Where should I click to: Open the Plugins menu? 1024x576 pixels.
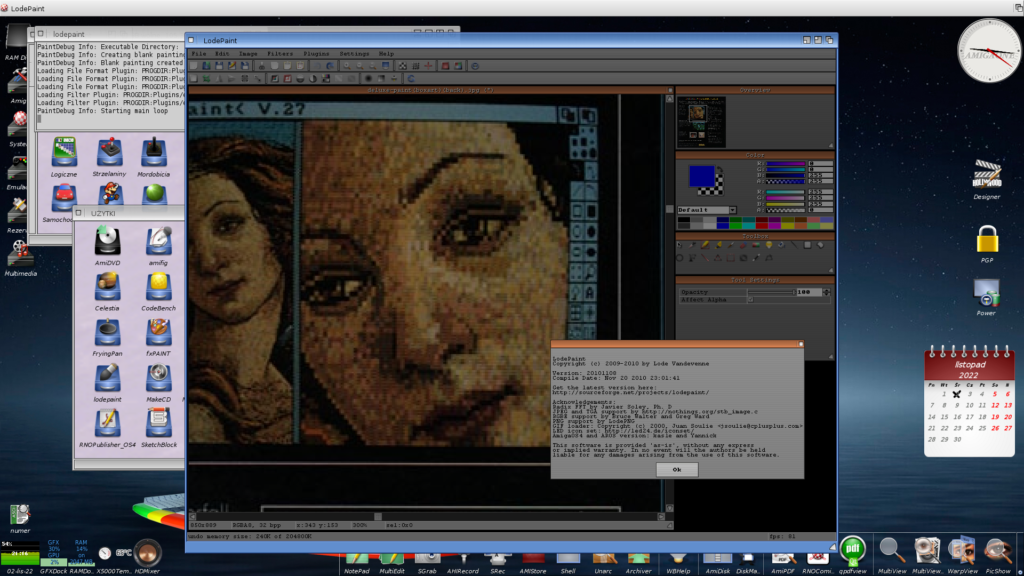tap(316, 54)
